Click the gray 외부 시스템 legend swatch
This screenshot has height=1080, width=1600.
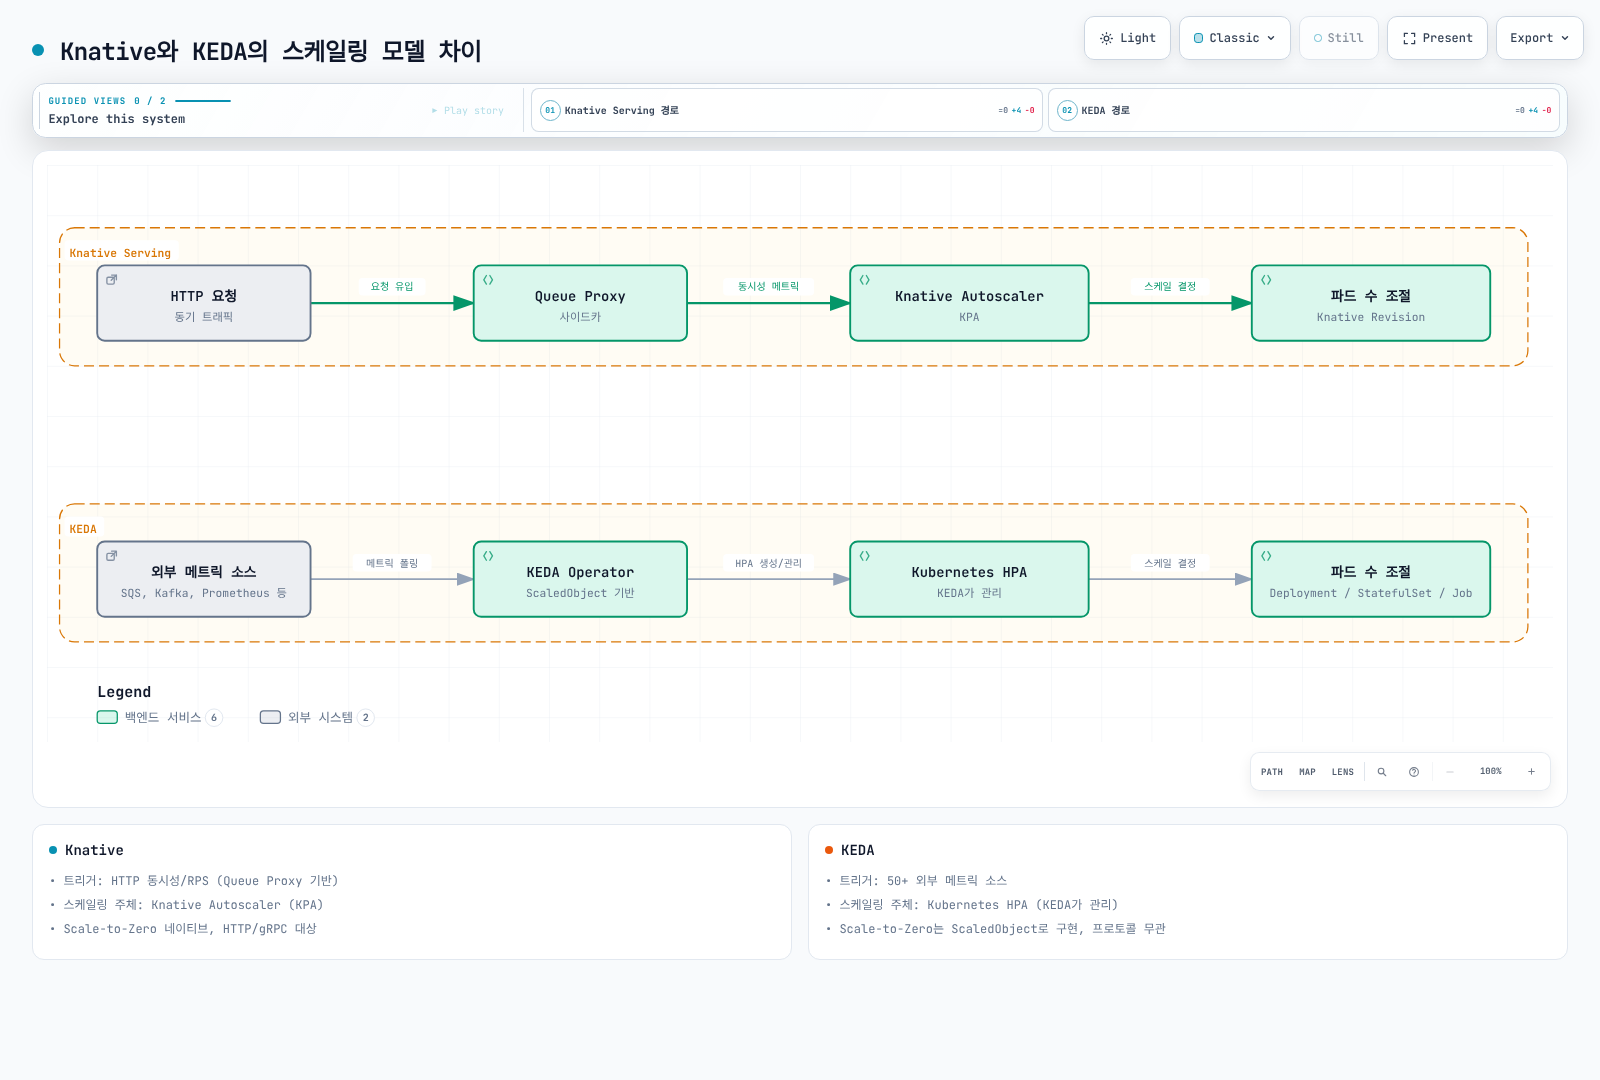click(270, 717)
